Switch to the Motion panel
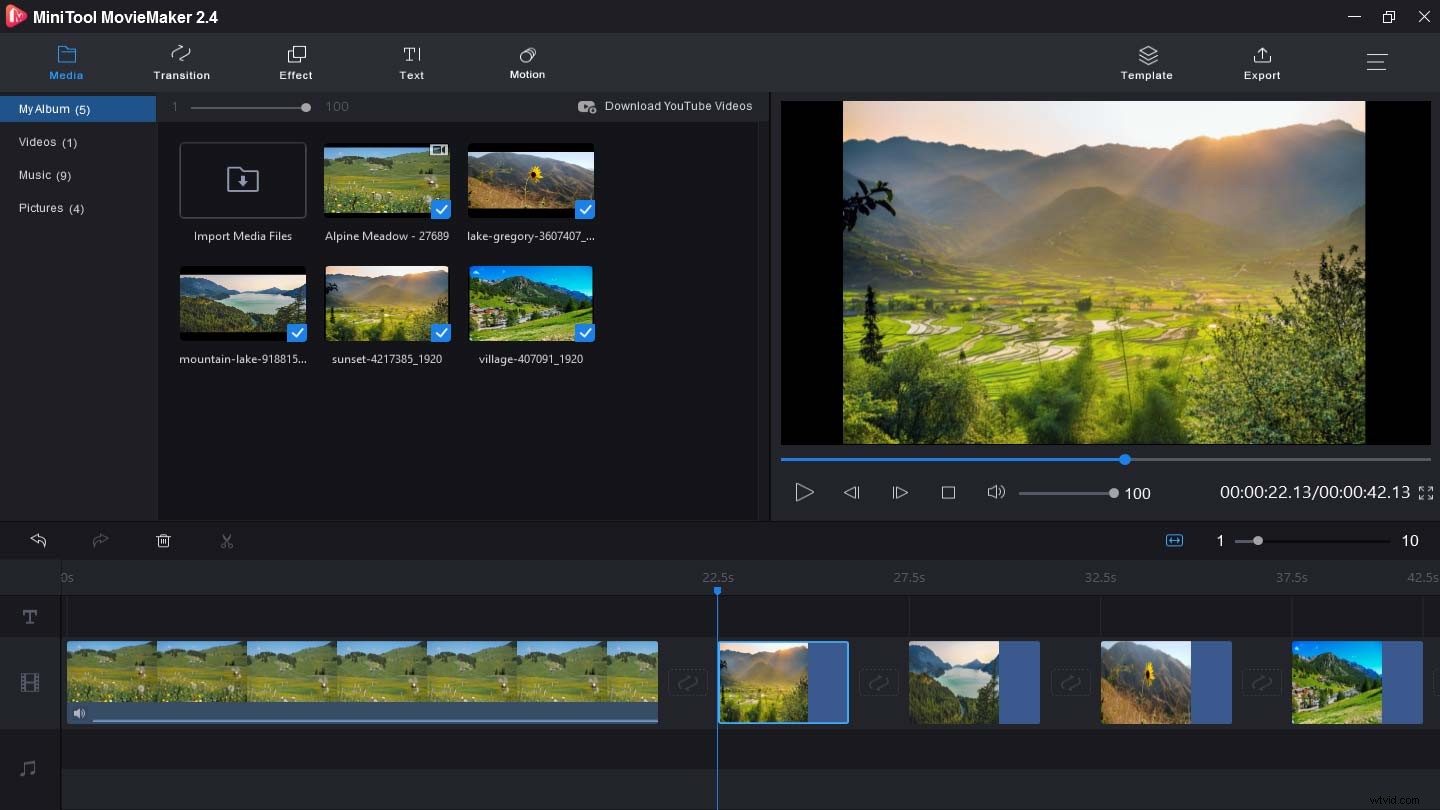 [527, 62]
